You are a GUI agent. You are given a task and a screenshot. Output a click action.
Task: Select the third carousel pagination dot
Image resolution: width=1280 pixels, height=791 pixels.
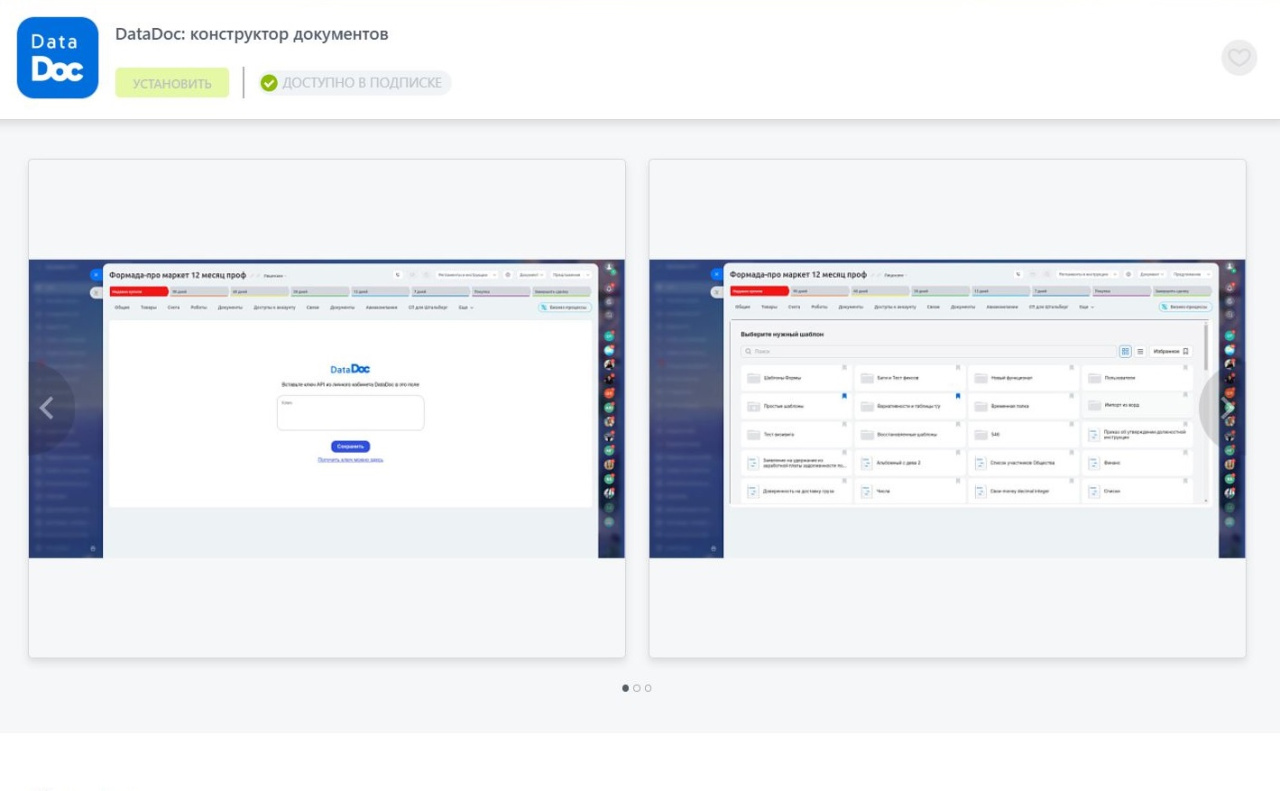click(648, 688)
